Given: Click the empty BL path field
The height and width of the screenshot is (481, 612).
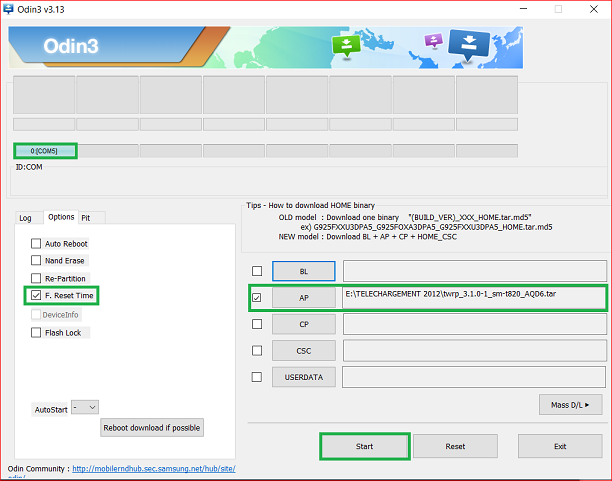Looking at the screenshot, I should click(x=475, y=271).
